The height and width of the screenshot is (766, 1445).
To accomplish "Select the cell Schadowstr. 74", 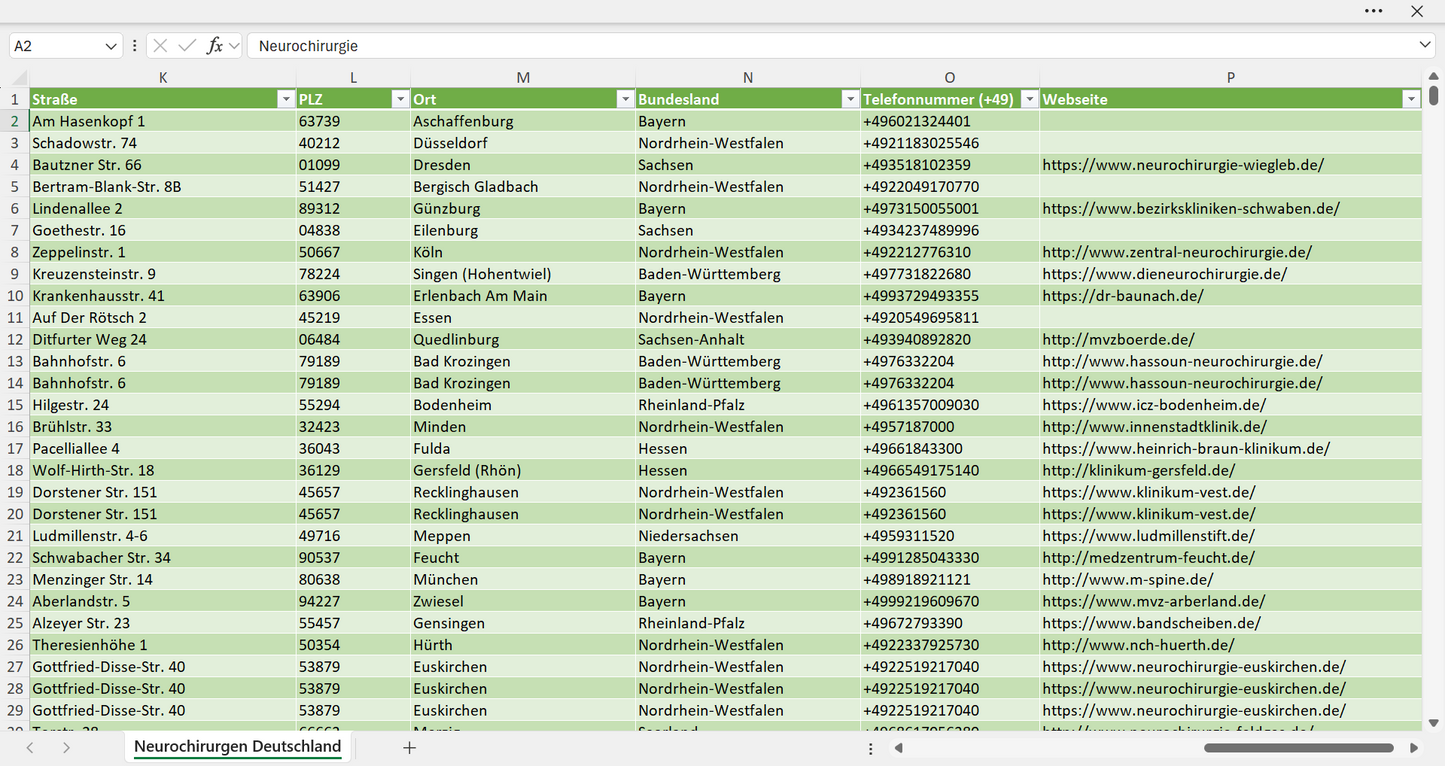I will [163, 143].
